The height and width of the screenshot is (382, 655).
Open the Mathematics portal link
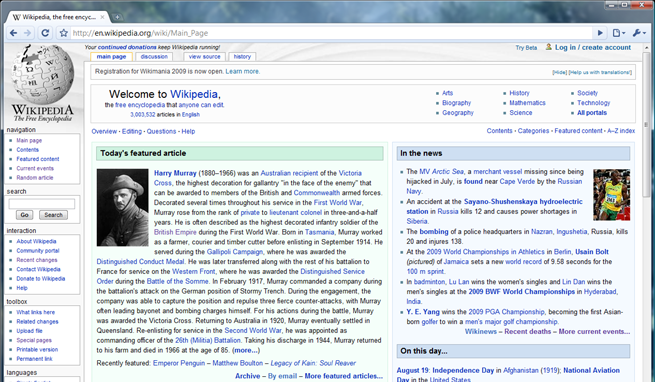(527, 103)
